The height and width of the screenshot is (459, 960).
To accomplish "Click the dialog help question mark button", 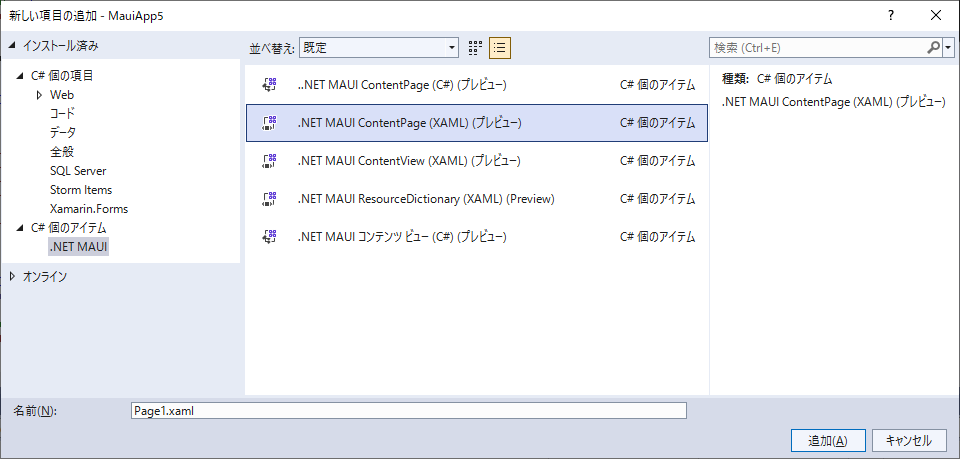I will coord(891,16).
